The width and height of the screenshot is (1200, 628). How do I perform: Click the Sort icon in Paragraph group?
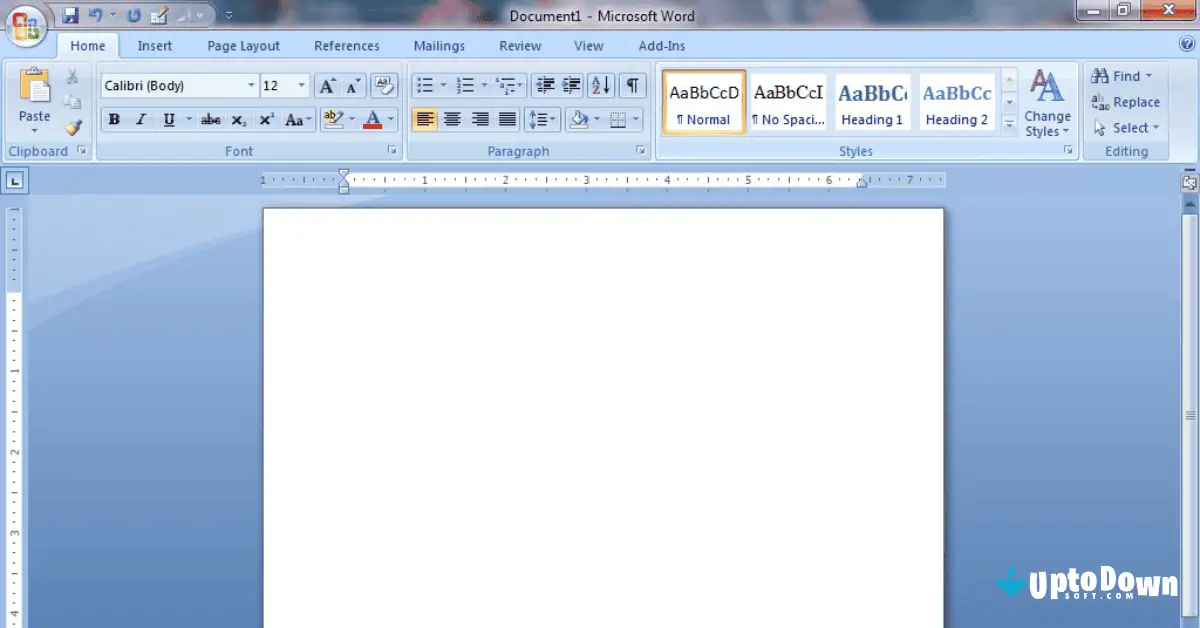coord(600,86)
